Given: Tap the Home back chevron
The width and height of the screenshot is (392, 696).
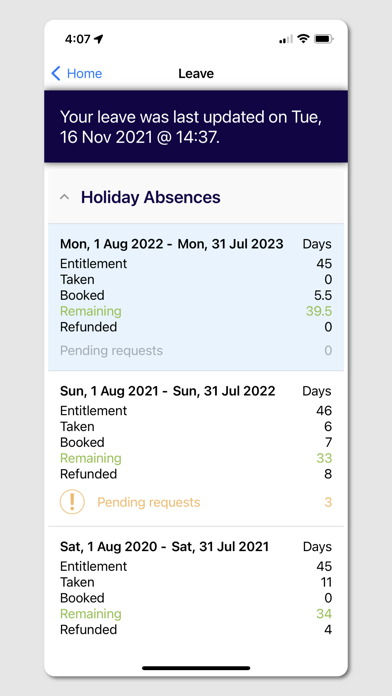Looking at the screenshot, I should pos(56,73).
